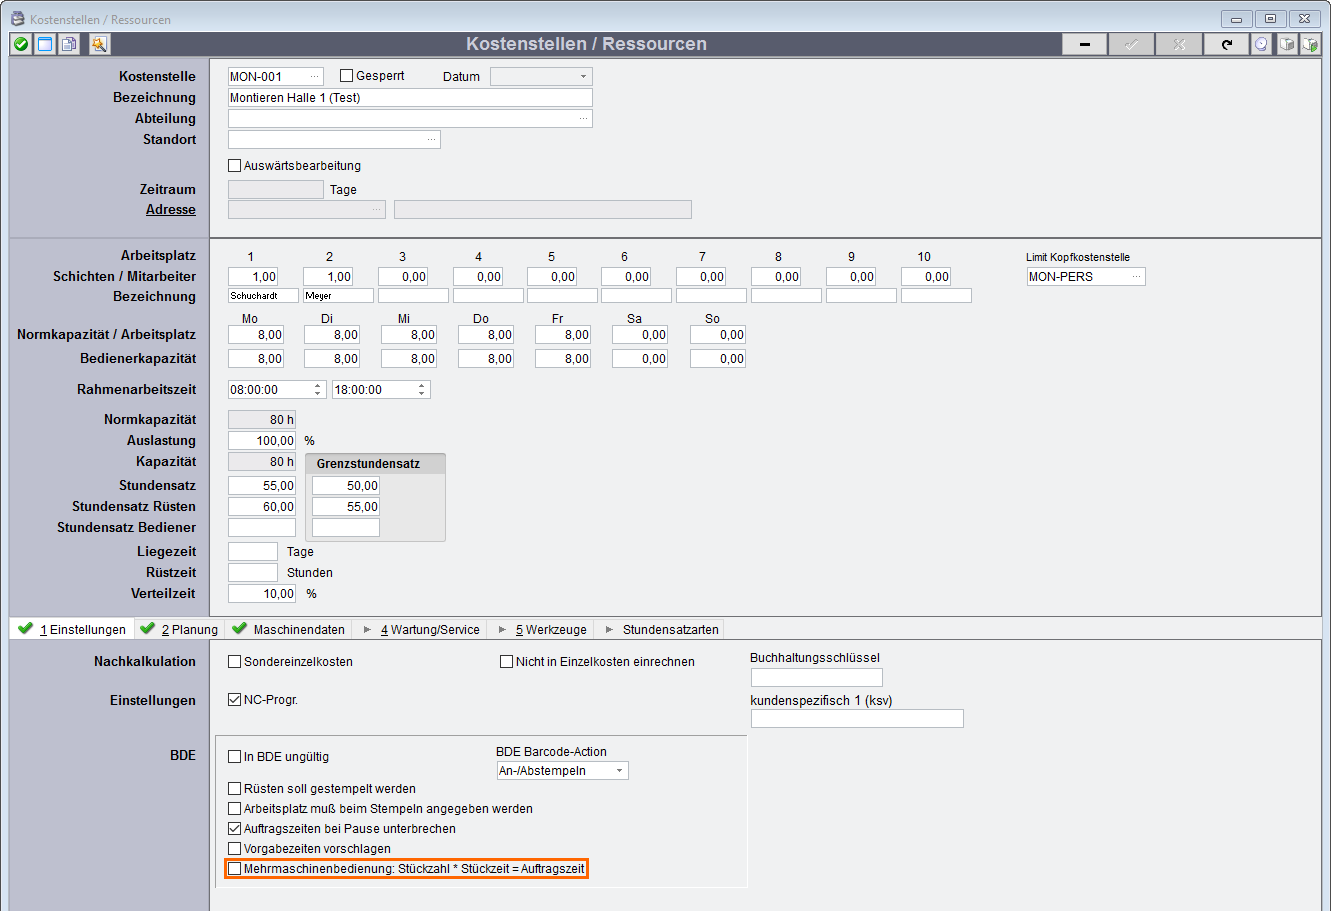The height and width of the screenshot is (911, 1331).
Task: Enable Vorgabezeiten vorschlagen checkbox
Action: tap(235, 849)
